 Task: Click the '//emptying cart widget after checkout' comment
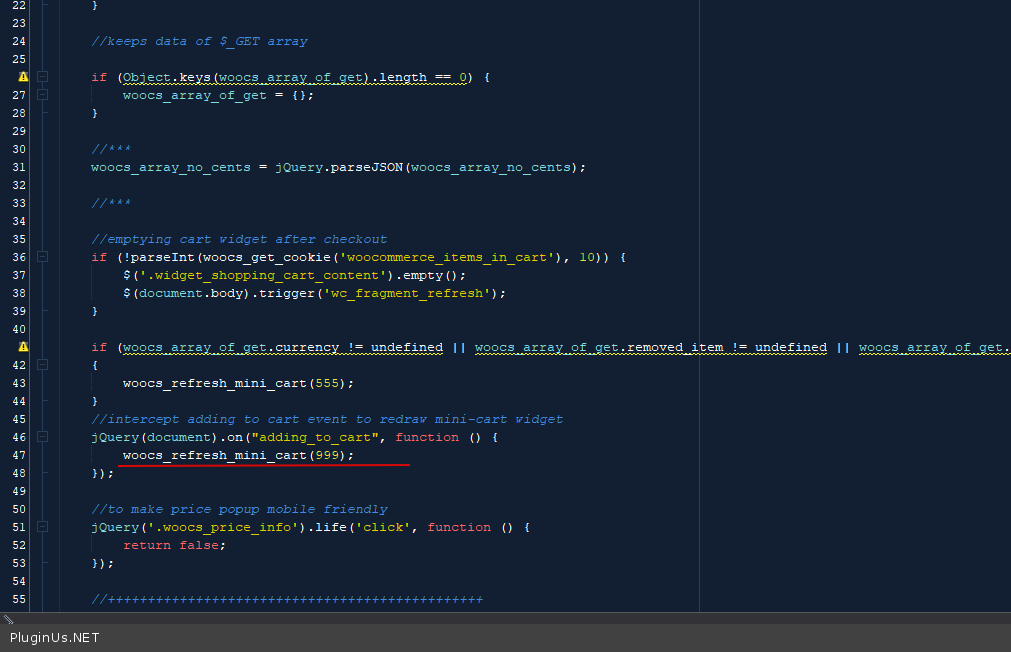pyautogui.click(x=238, y=239)
